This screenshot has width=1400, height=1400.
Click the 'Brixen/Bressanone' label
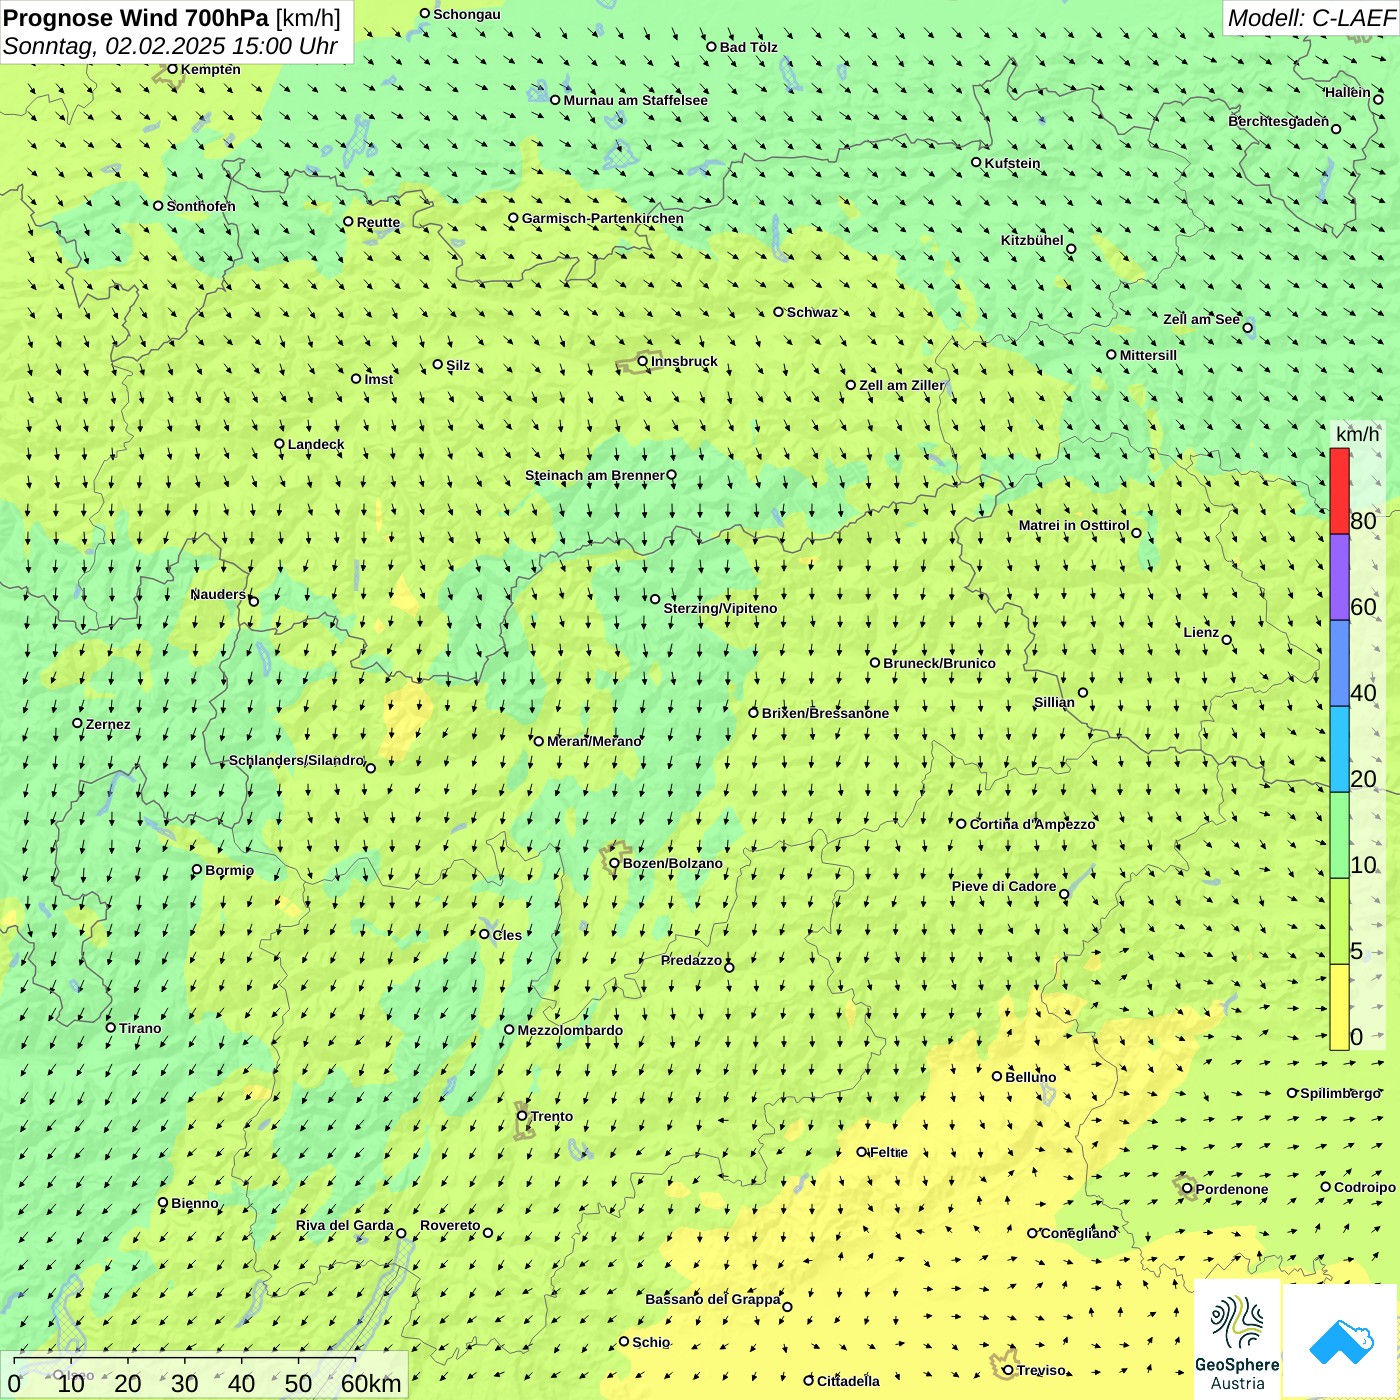pyautogui.click(x=825, y=713)
